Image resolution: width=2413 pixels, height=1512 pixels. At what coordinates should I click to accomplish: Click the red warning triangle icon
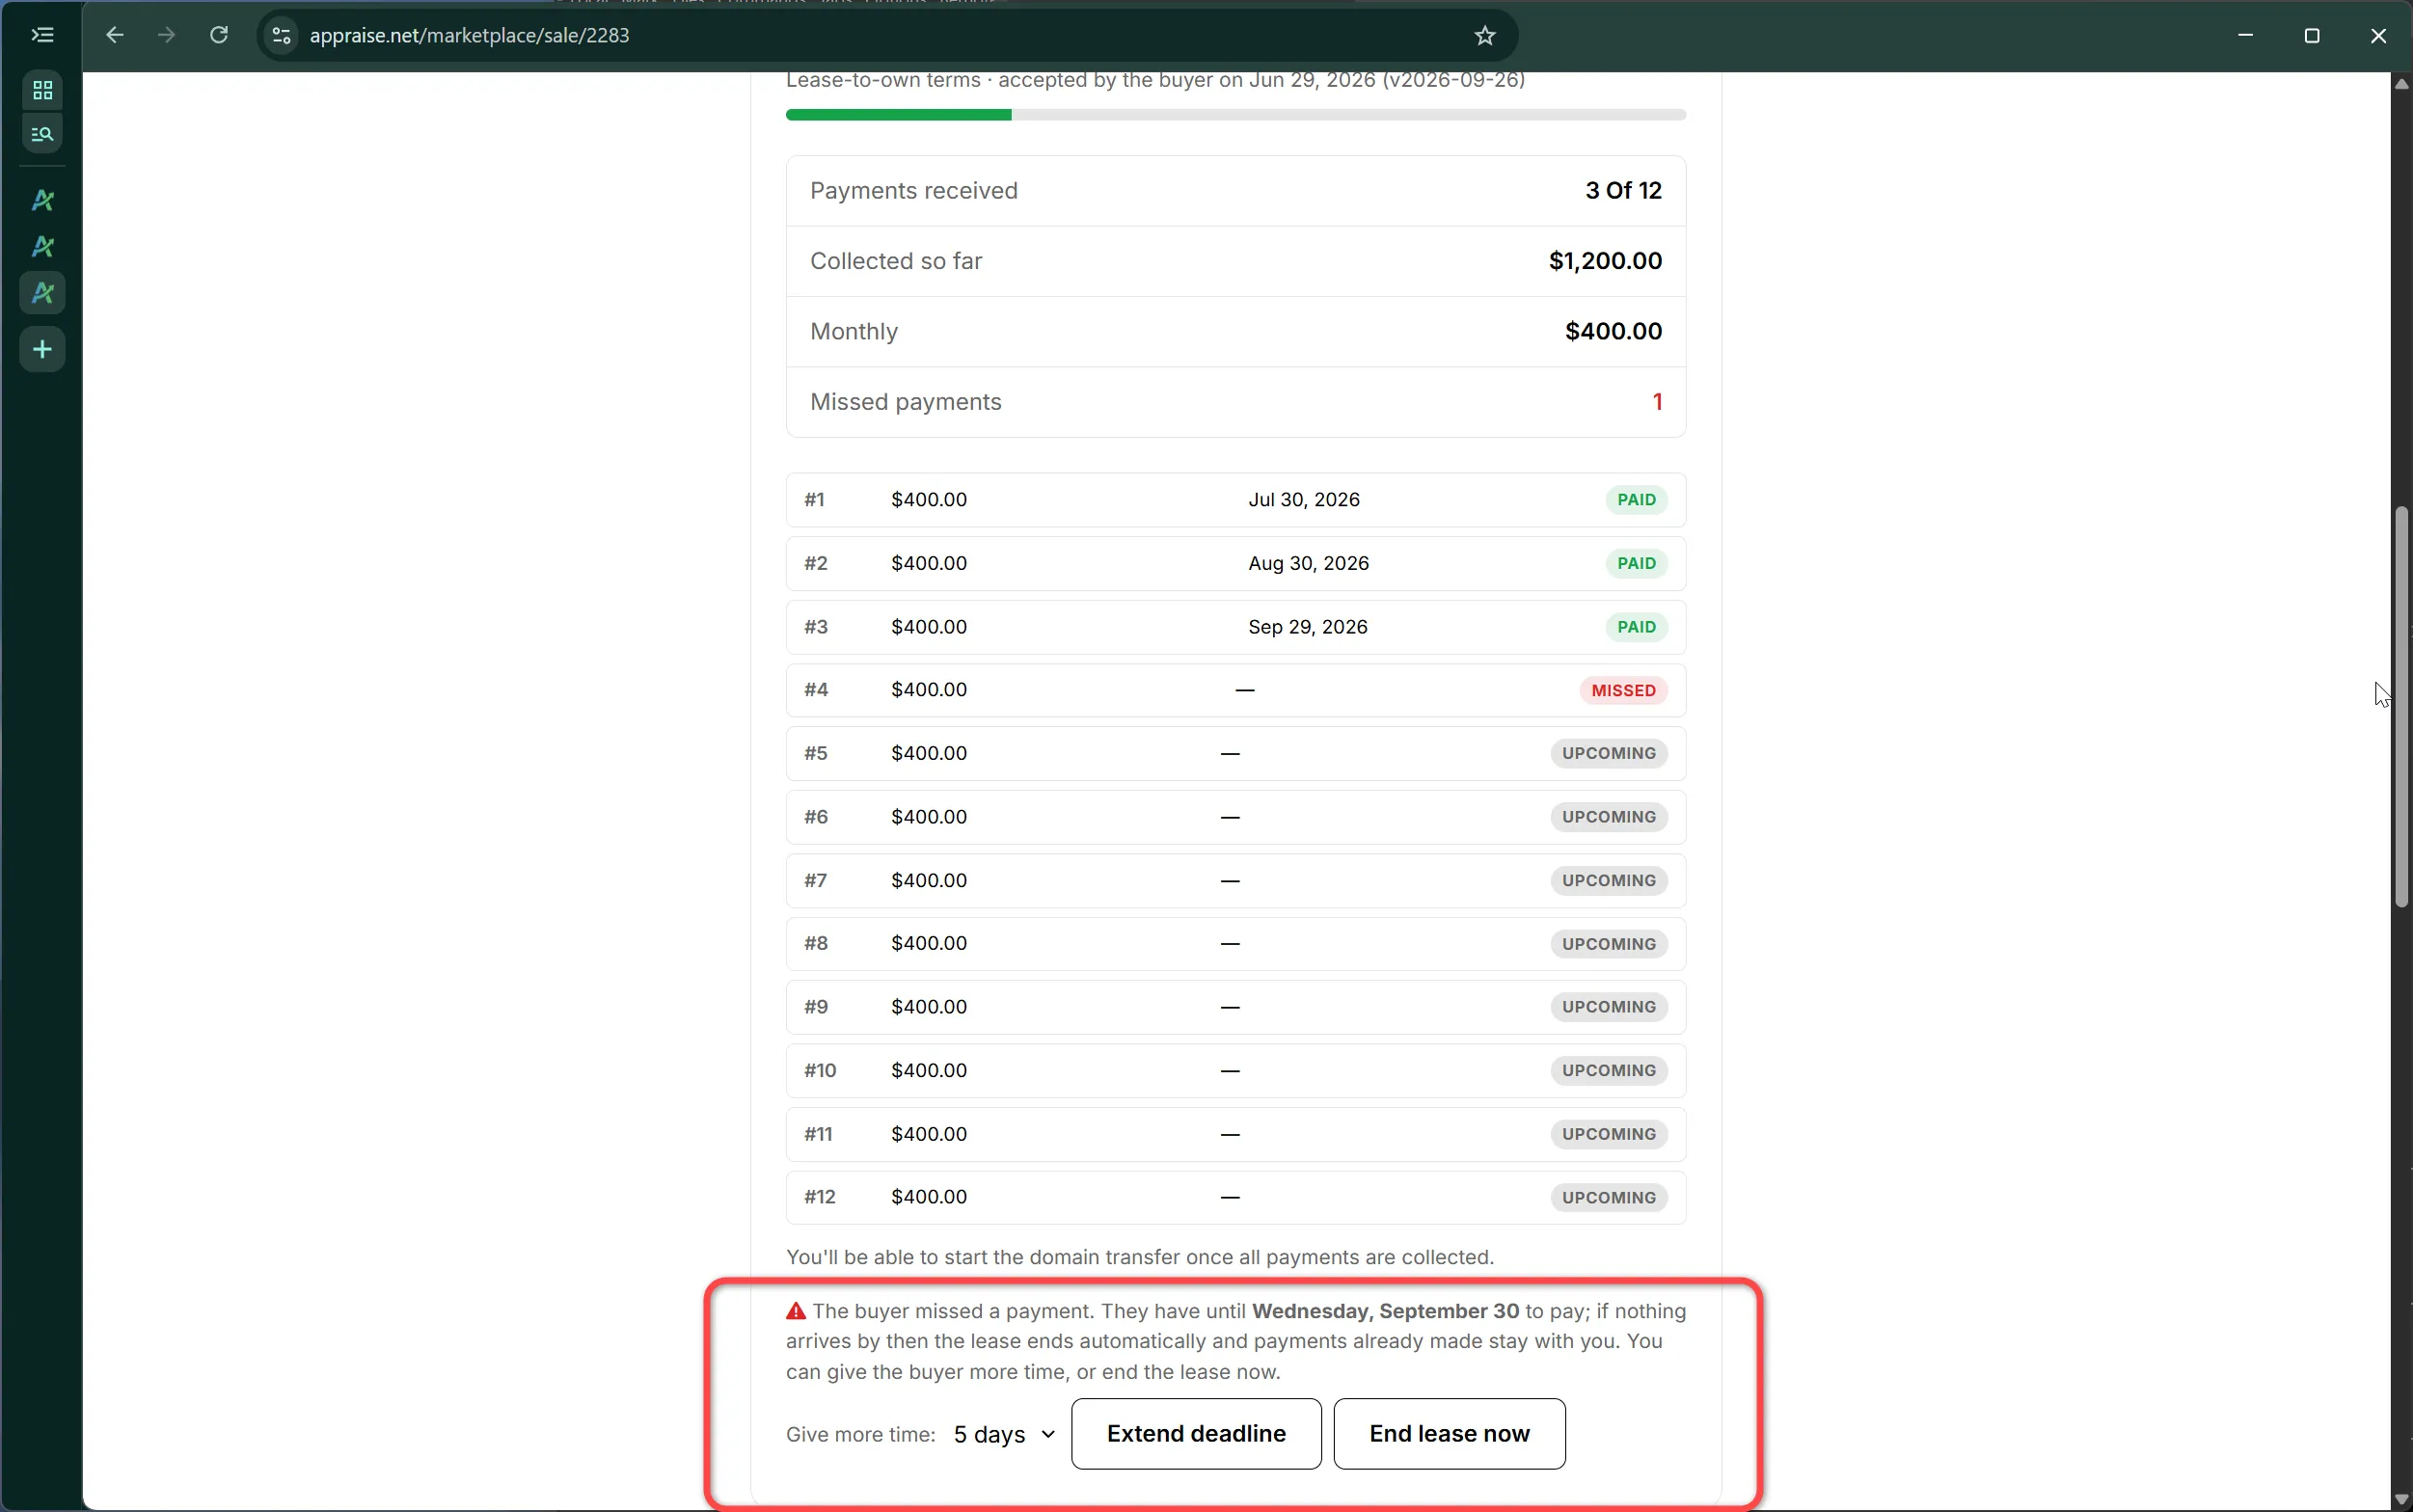(796, 1311)
